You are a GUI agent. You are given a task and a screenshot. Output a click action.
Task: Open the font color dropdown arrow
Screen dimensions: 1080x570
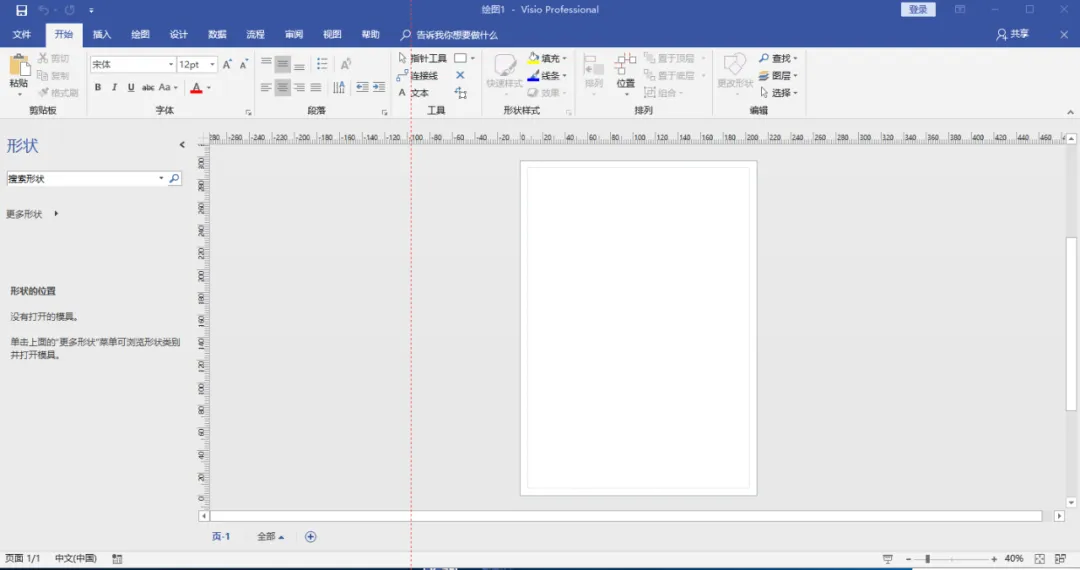pyautogui.click(x=209, y=87)
